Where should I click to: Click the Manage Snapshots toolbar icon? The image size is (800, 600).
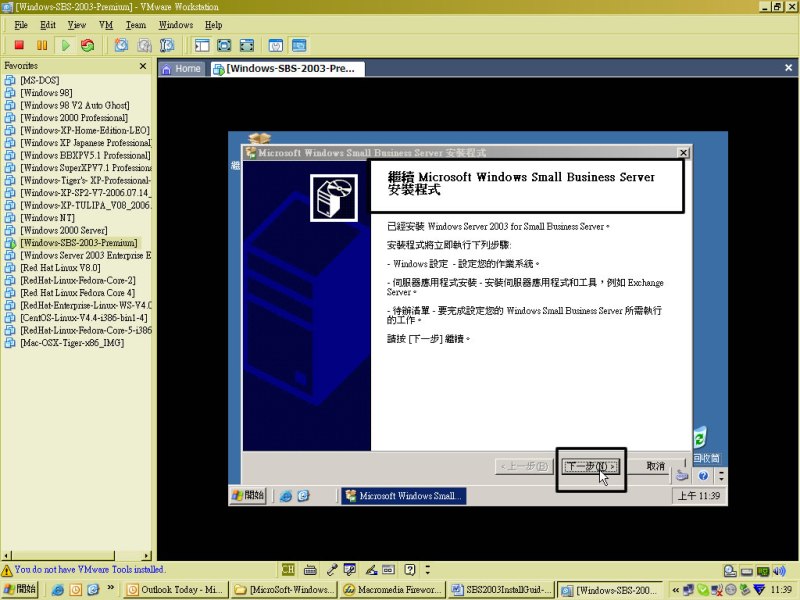[x=167, y=45]
